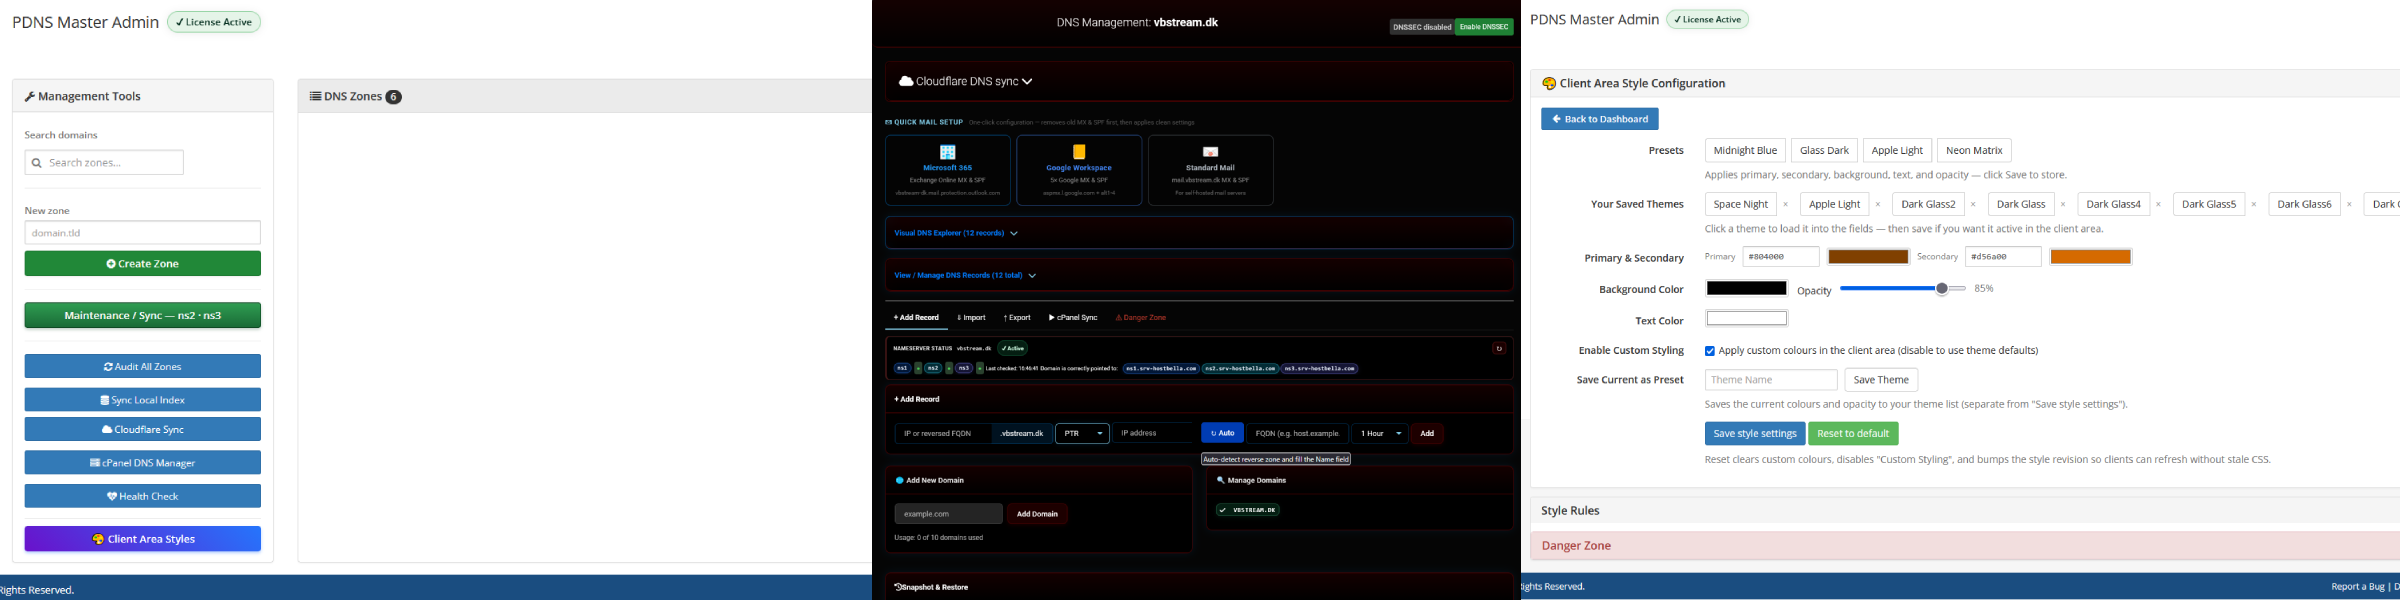Open the Cloudflare Sync tool
The image size is (2400, 600).
(x=143, y=429)
